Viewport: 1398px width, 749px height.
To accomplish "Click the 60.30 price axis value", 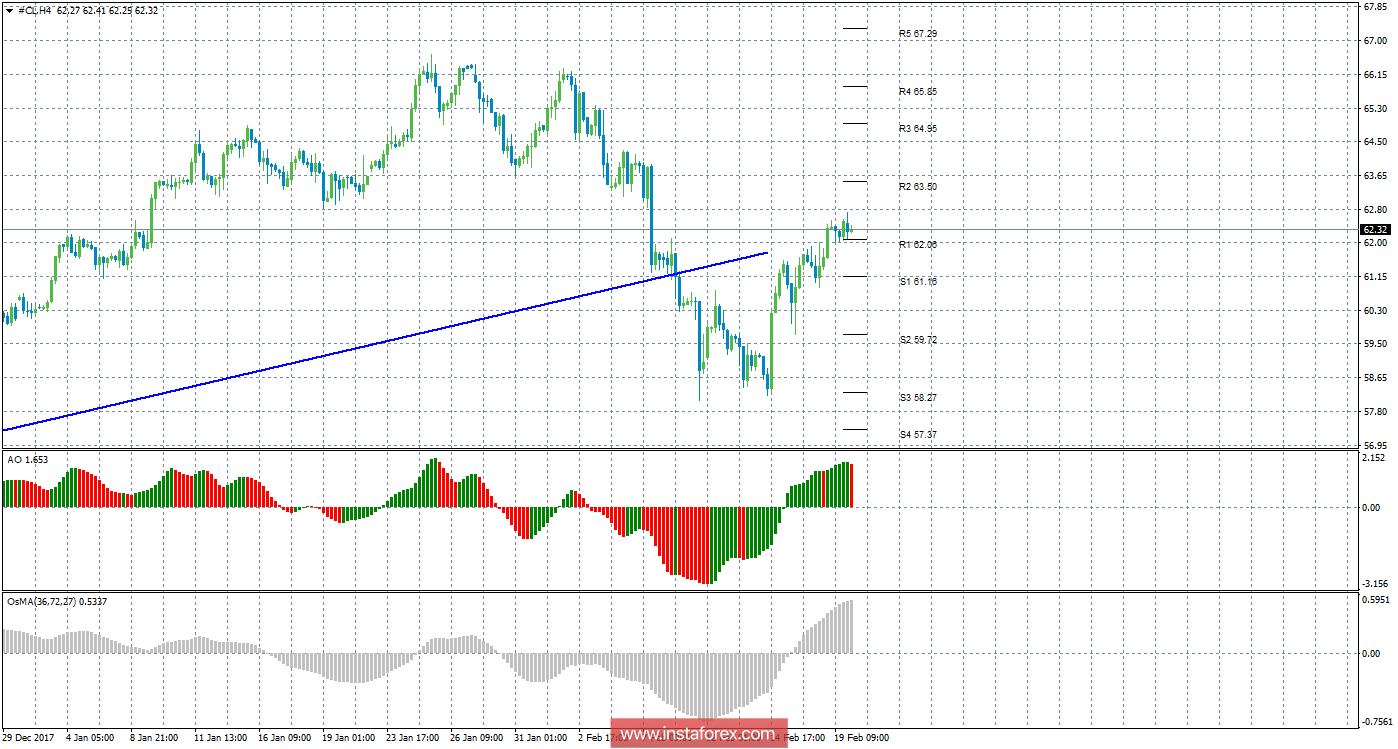I will pyautogui.click(x=1375, y=311).
